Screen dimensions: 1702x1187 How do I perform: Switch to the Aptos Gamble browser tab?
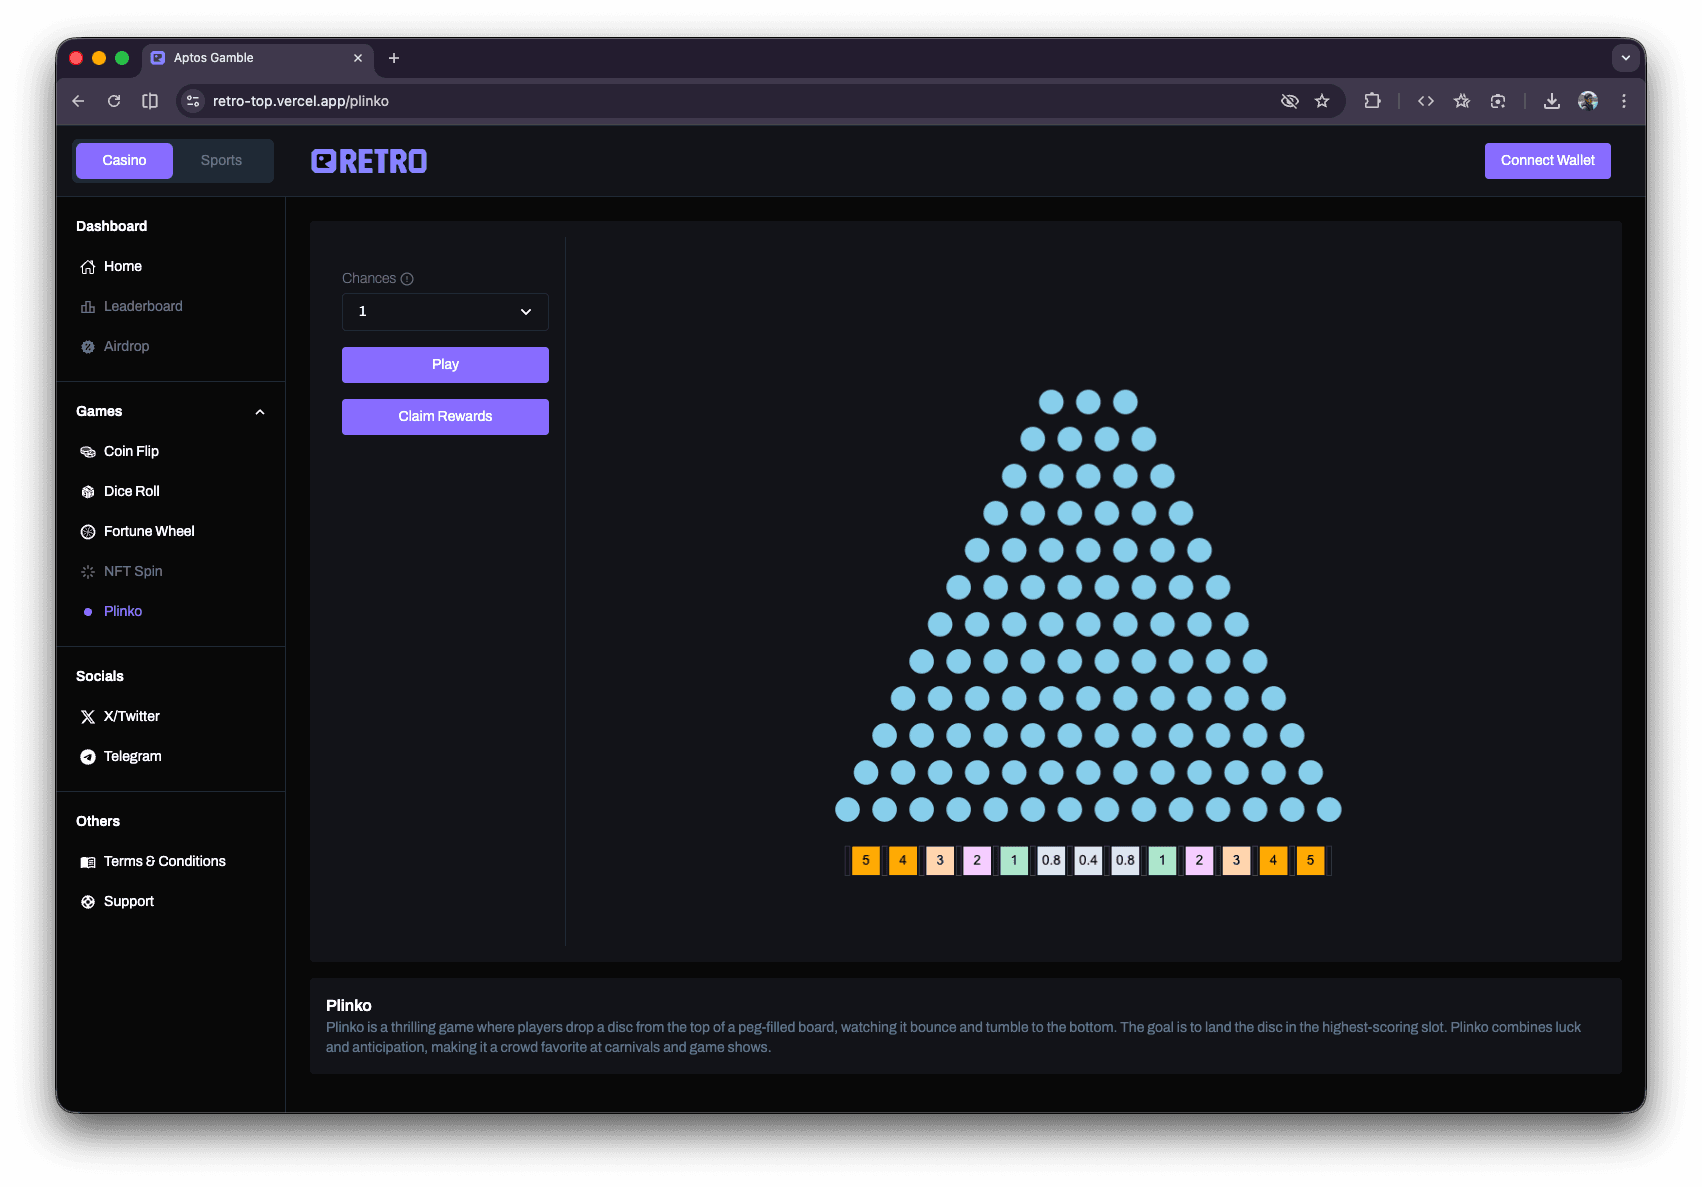(x=213, y=58)
